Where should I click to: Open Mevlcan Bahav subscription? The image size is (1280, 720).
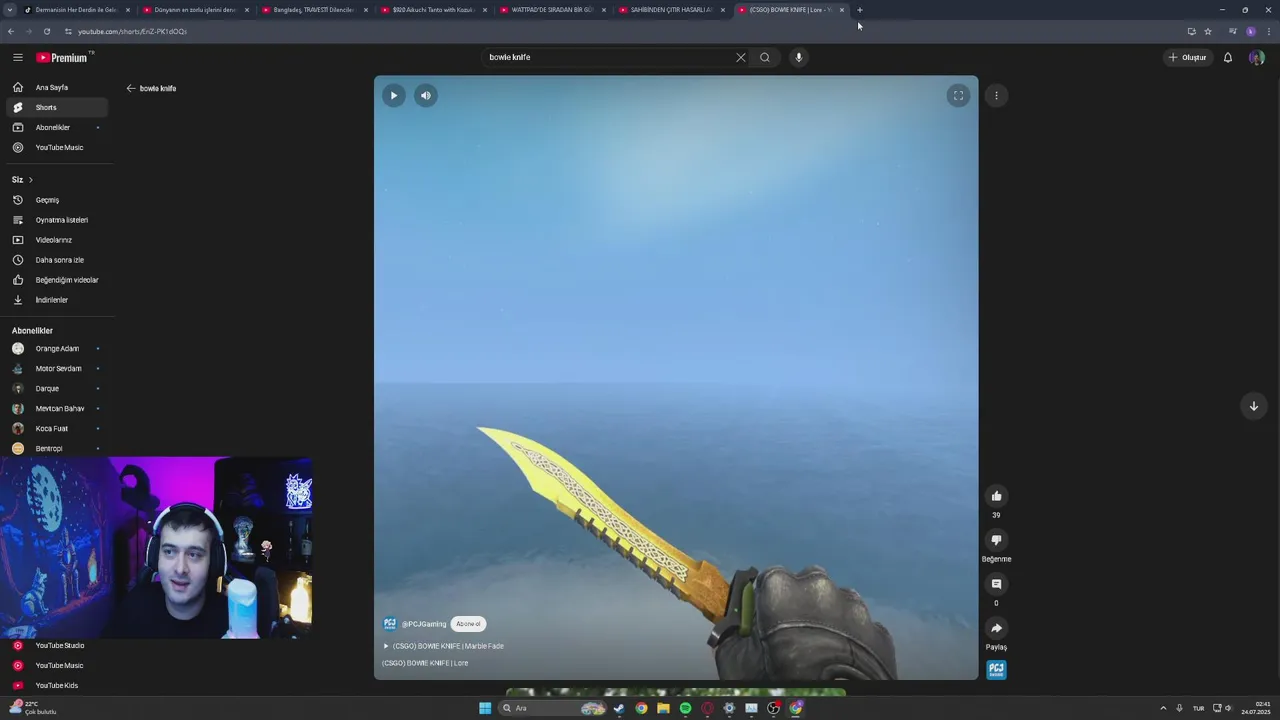tap(57, 408)
